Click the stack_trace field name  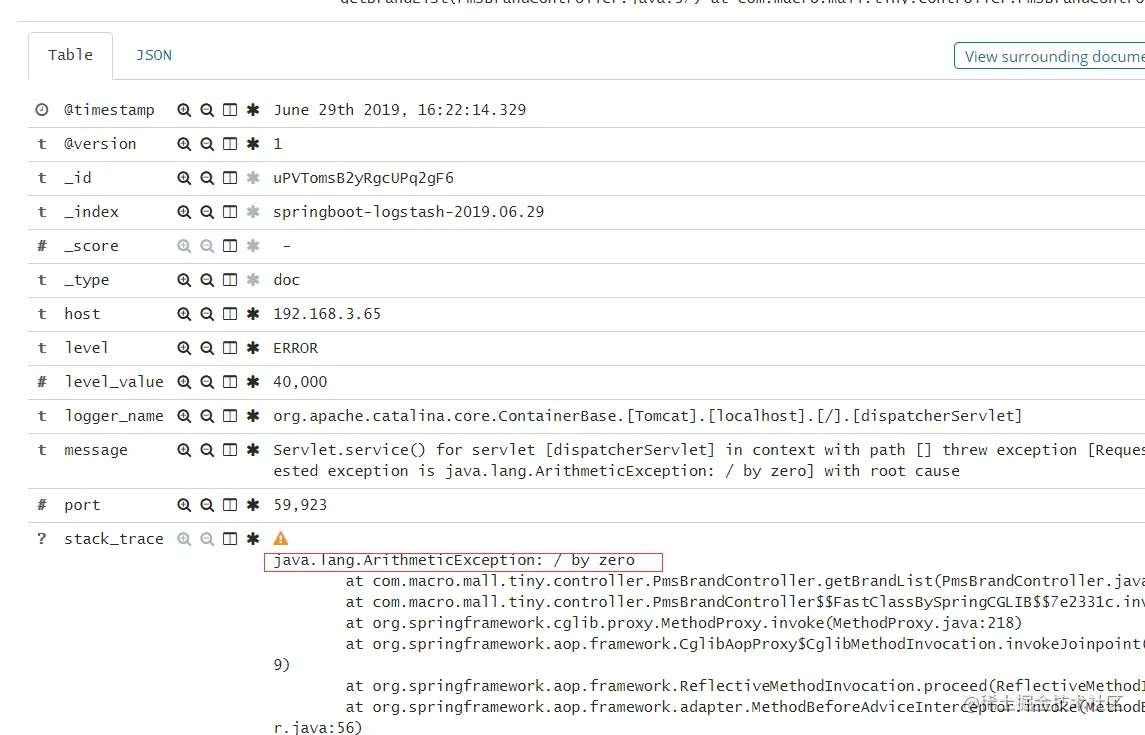click(113, 539)
